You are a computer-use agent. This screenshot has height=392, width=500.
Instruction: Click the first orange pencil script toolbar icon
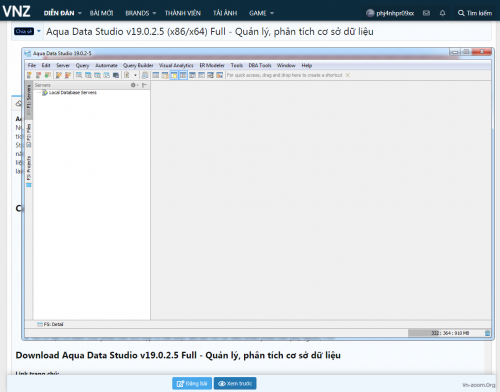pyautogui.click(x=59, y=75)
